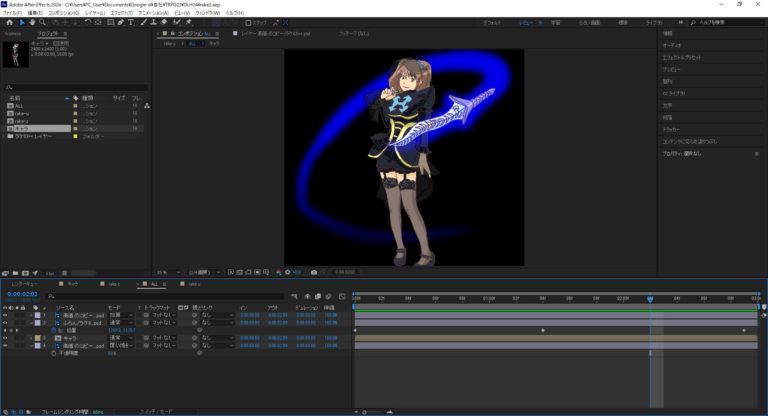The width and height of the screenshot is (768, 416).
Task: Select the Type text tool
Action: 131,23
